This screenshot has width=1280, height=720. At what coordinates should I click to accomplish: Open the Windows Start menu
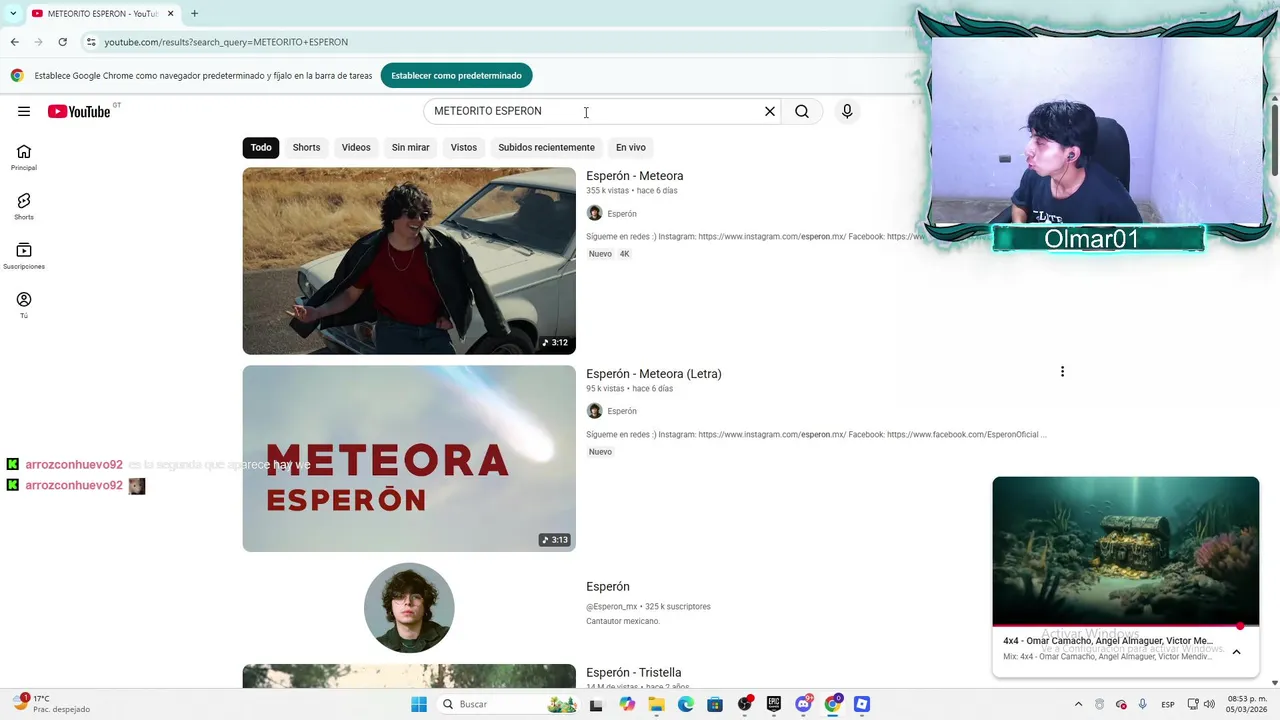click(x=419, y=704)
